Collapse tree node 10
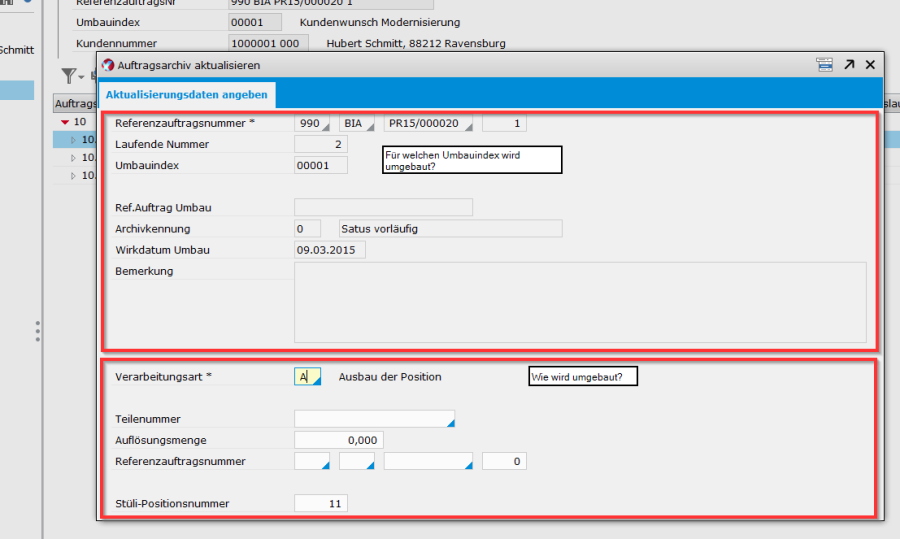 point(65,122)
